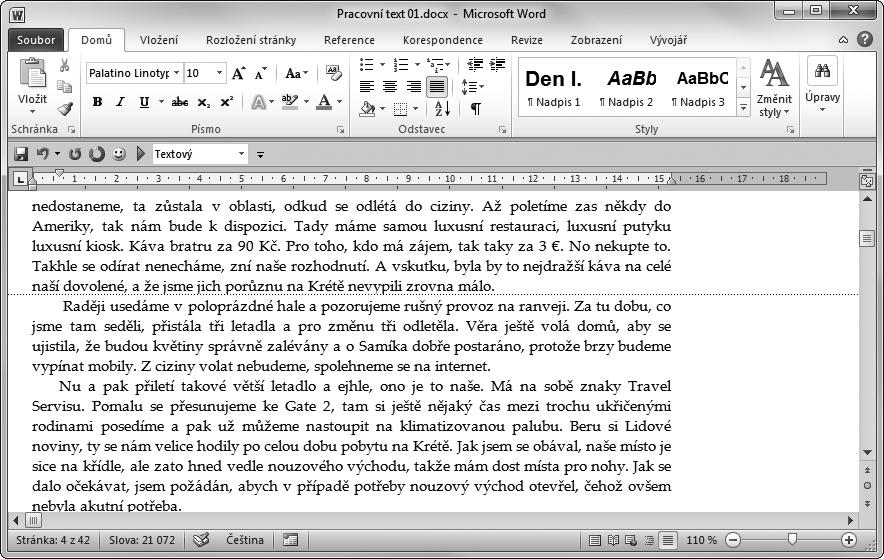Switch to the Revize tab
Screen dimensions: 884x559
(x=527, y=40)
